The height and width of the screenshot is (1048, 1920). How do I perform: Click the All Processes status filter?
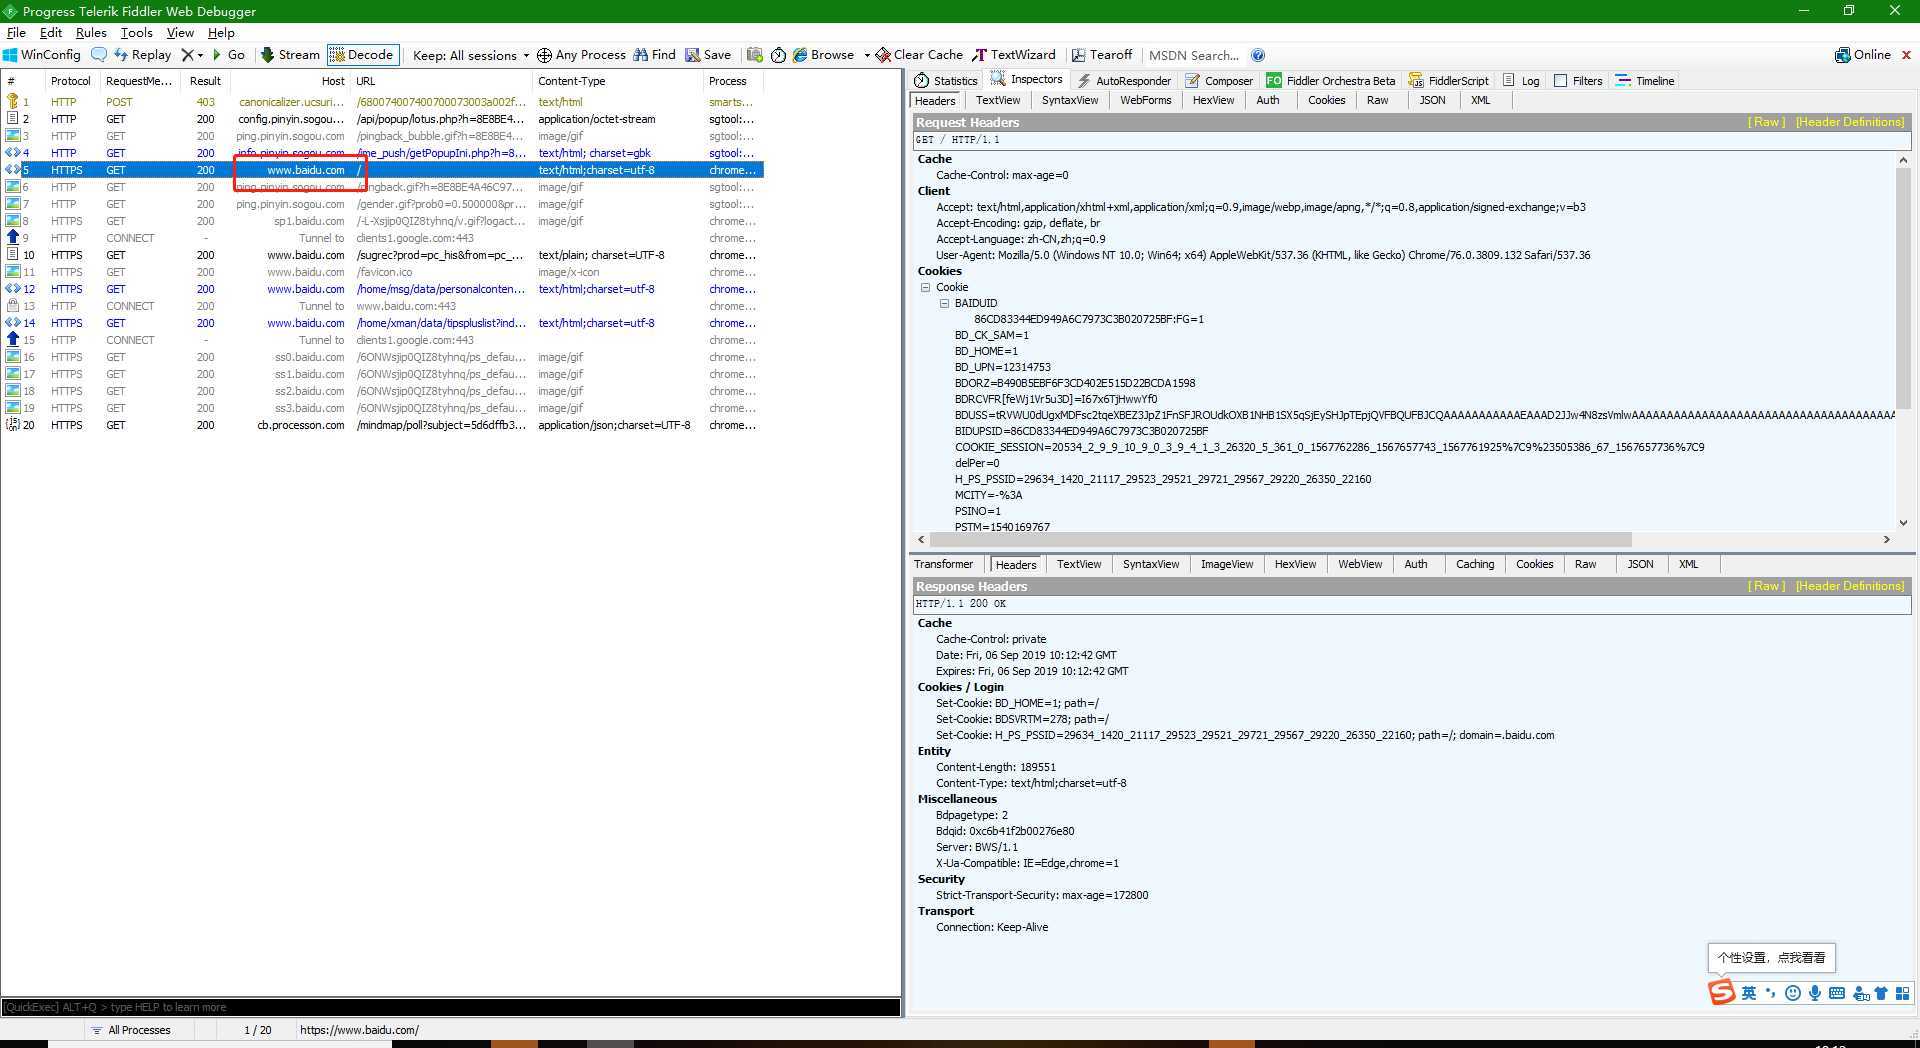click(131, 1030)
